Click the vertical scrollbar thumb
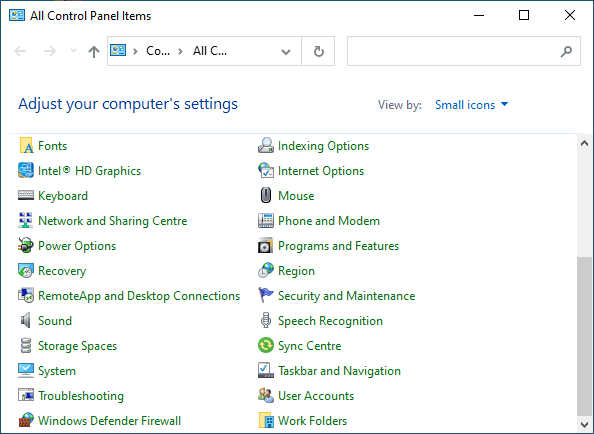594x434 pixels. click(x=584, y=336)
